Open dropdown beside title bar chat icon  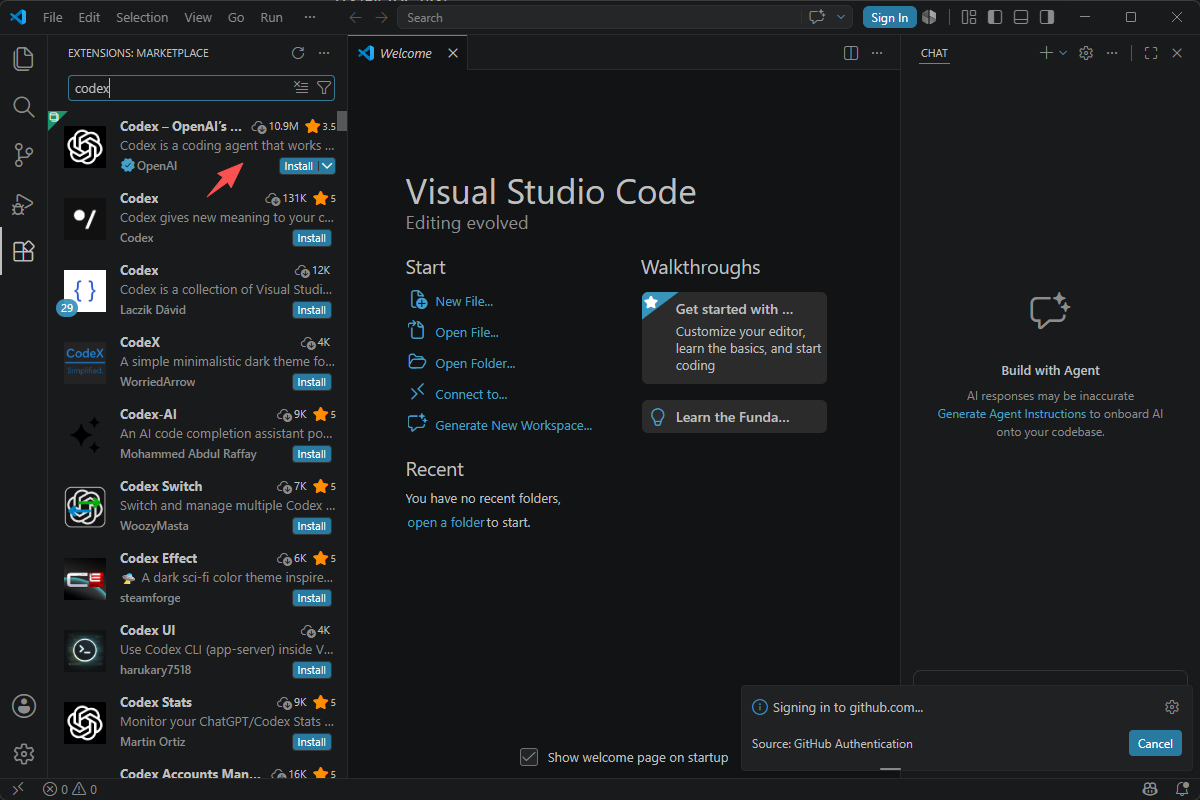tap(842, 17)
